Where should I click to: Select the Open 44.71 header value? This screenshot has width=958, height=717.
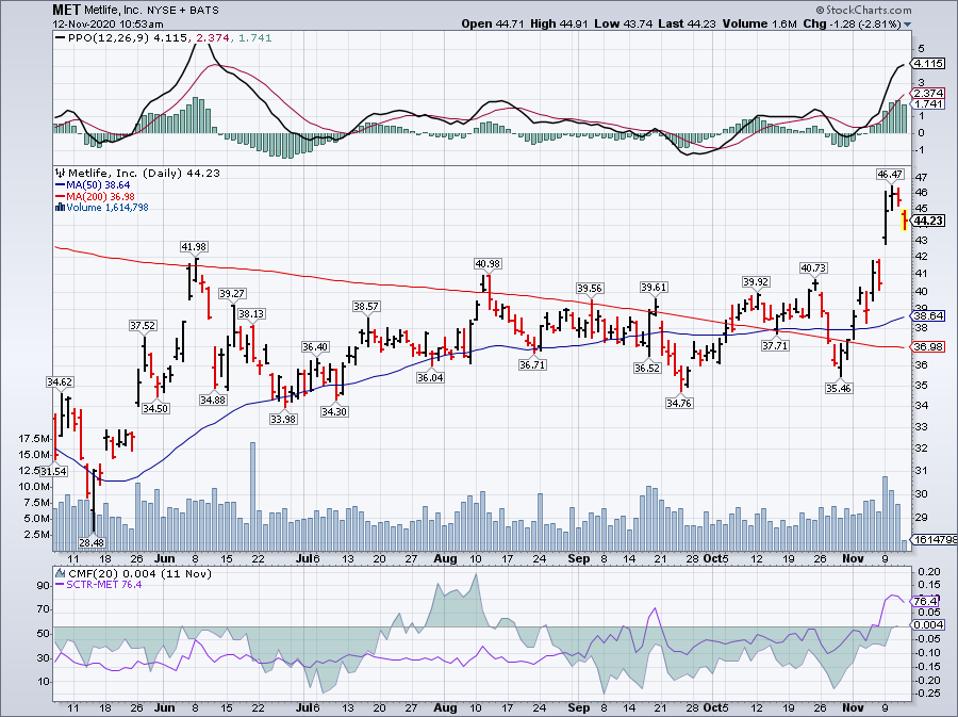pos(492,24)
